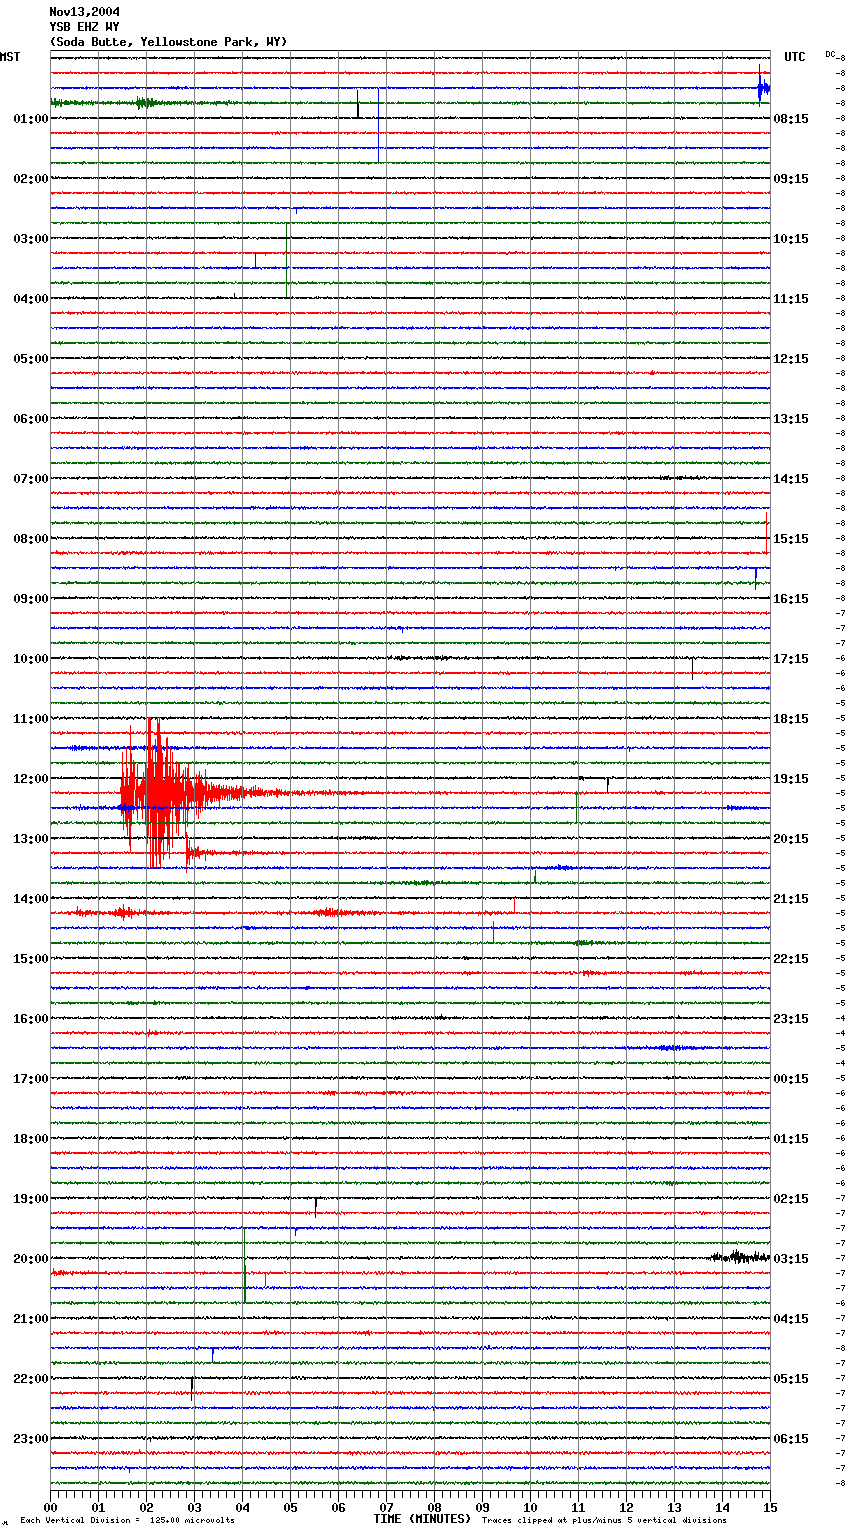The width and height of the screenshot is (850, 1534).
Task: Click the 18:15 UTC time label
Action: click(x=791, y=719)
